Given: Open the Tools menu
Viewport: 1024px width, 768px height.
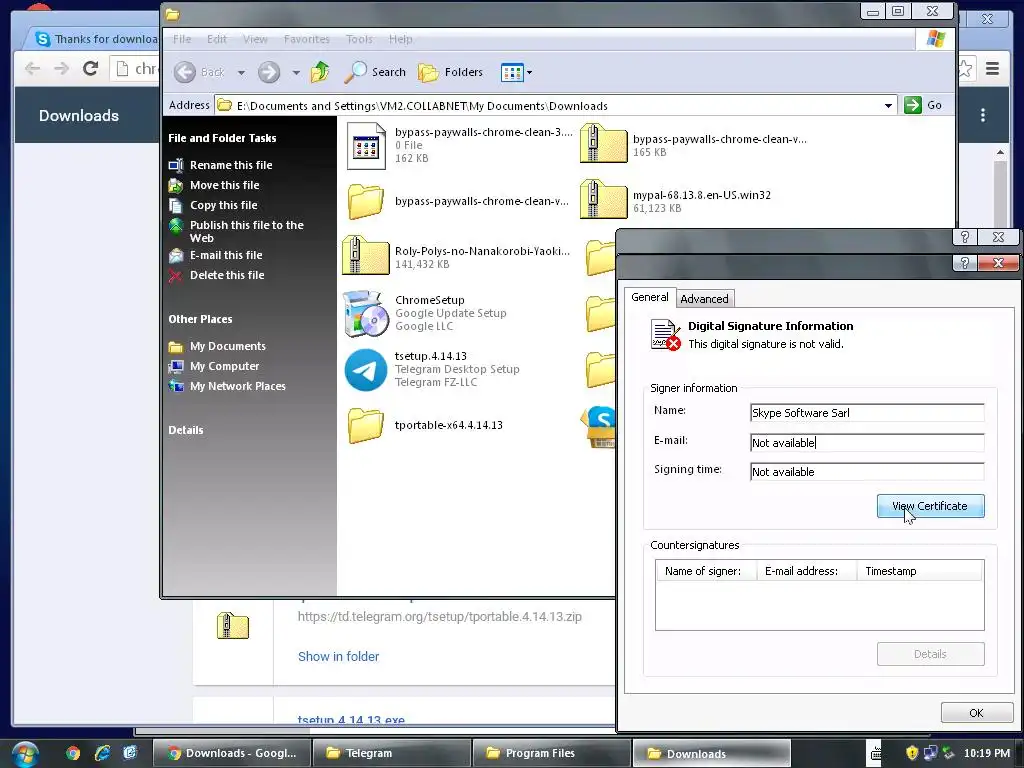Looking at the screenshot, I should click(359, 39).
